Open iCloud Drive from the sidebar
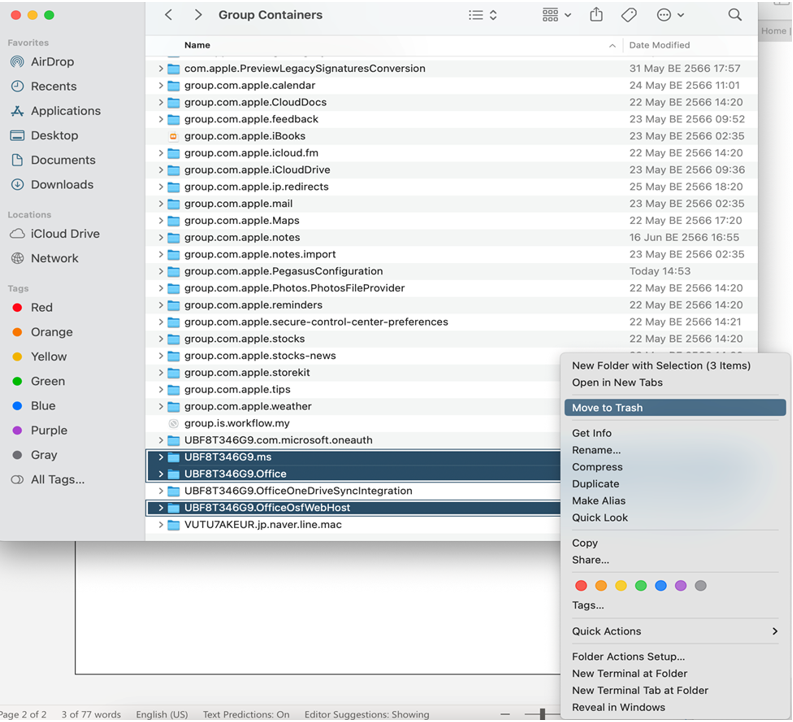This screenshot has width=793, height=722. click(x=65, y=234)
